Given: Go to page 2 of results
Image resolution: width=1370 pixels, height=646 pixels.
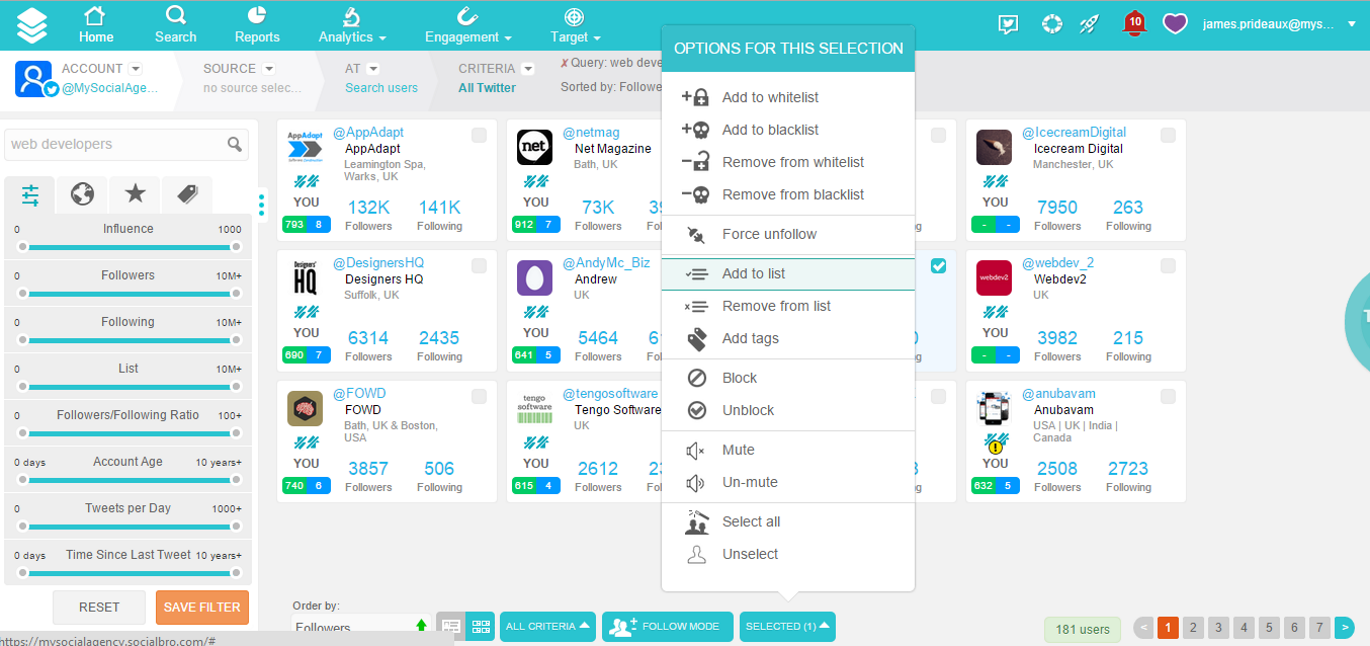Looking at the screenshot, I should coord(1193,628).
